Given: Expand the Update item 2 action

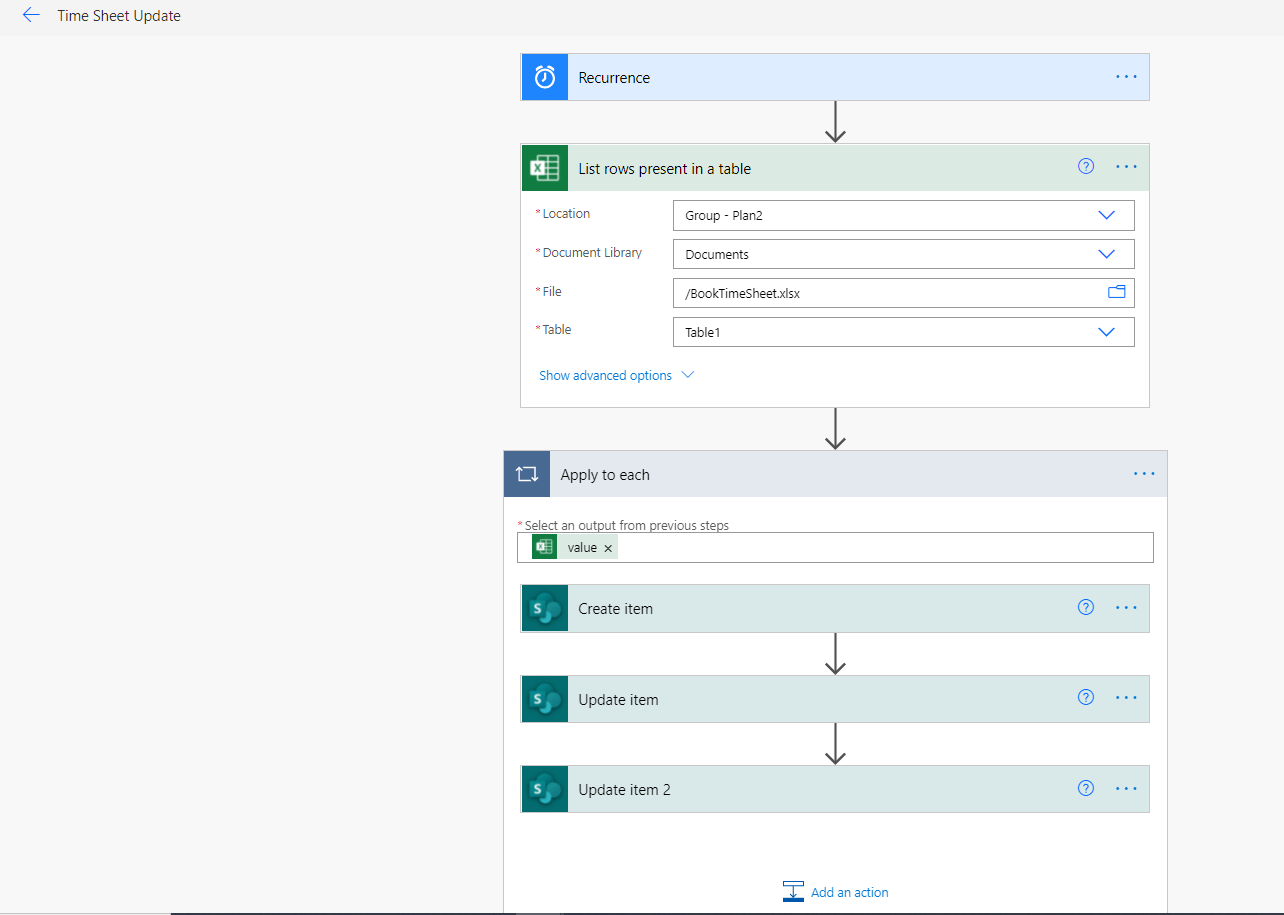Looking at the screenshot, I should (835, 789).
